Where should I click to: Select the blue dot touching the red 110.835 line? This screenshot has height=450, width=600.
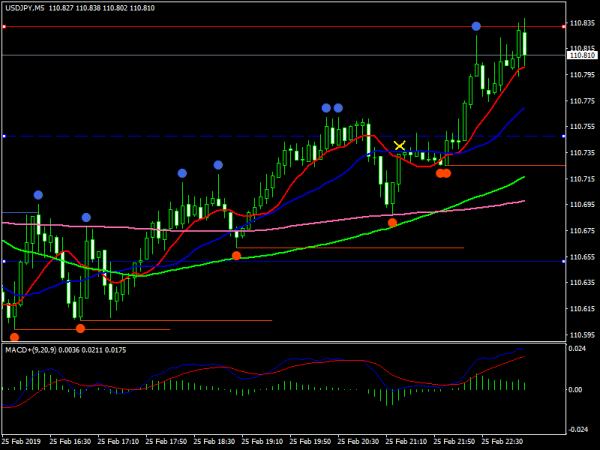point(476,26)
